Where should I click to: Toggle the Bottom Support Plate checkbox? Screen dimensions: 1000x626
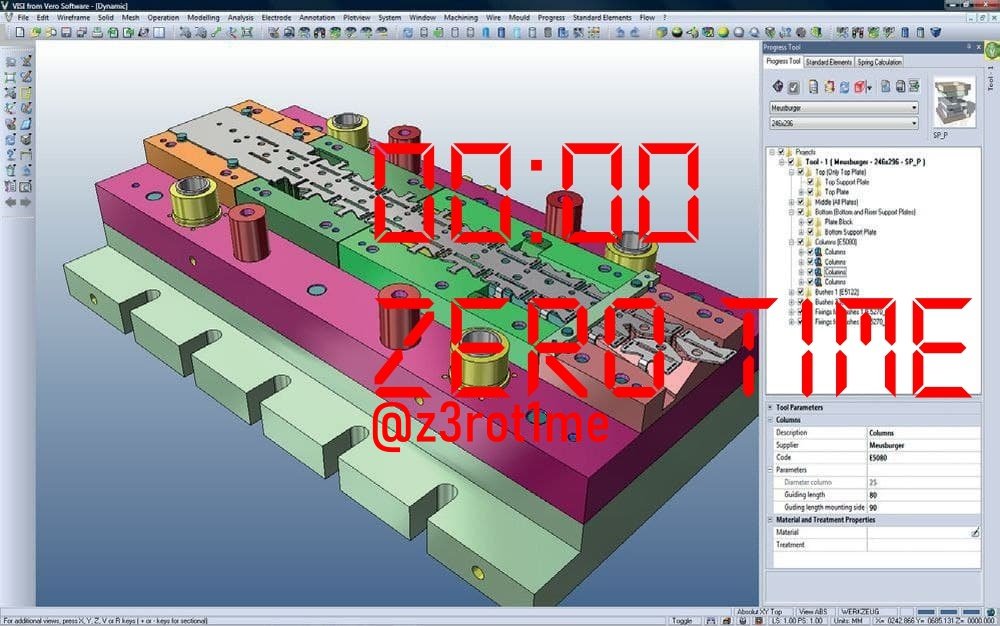[811, 232]
